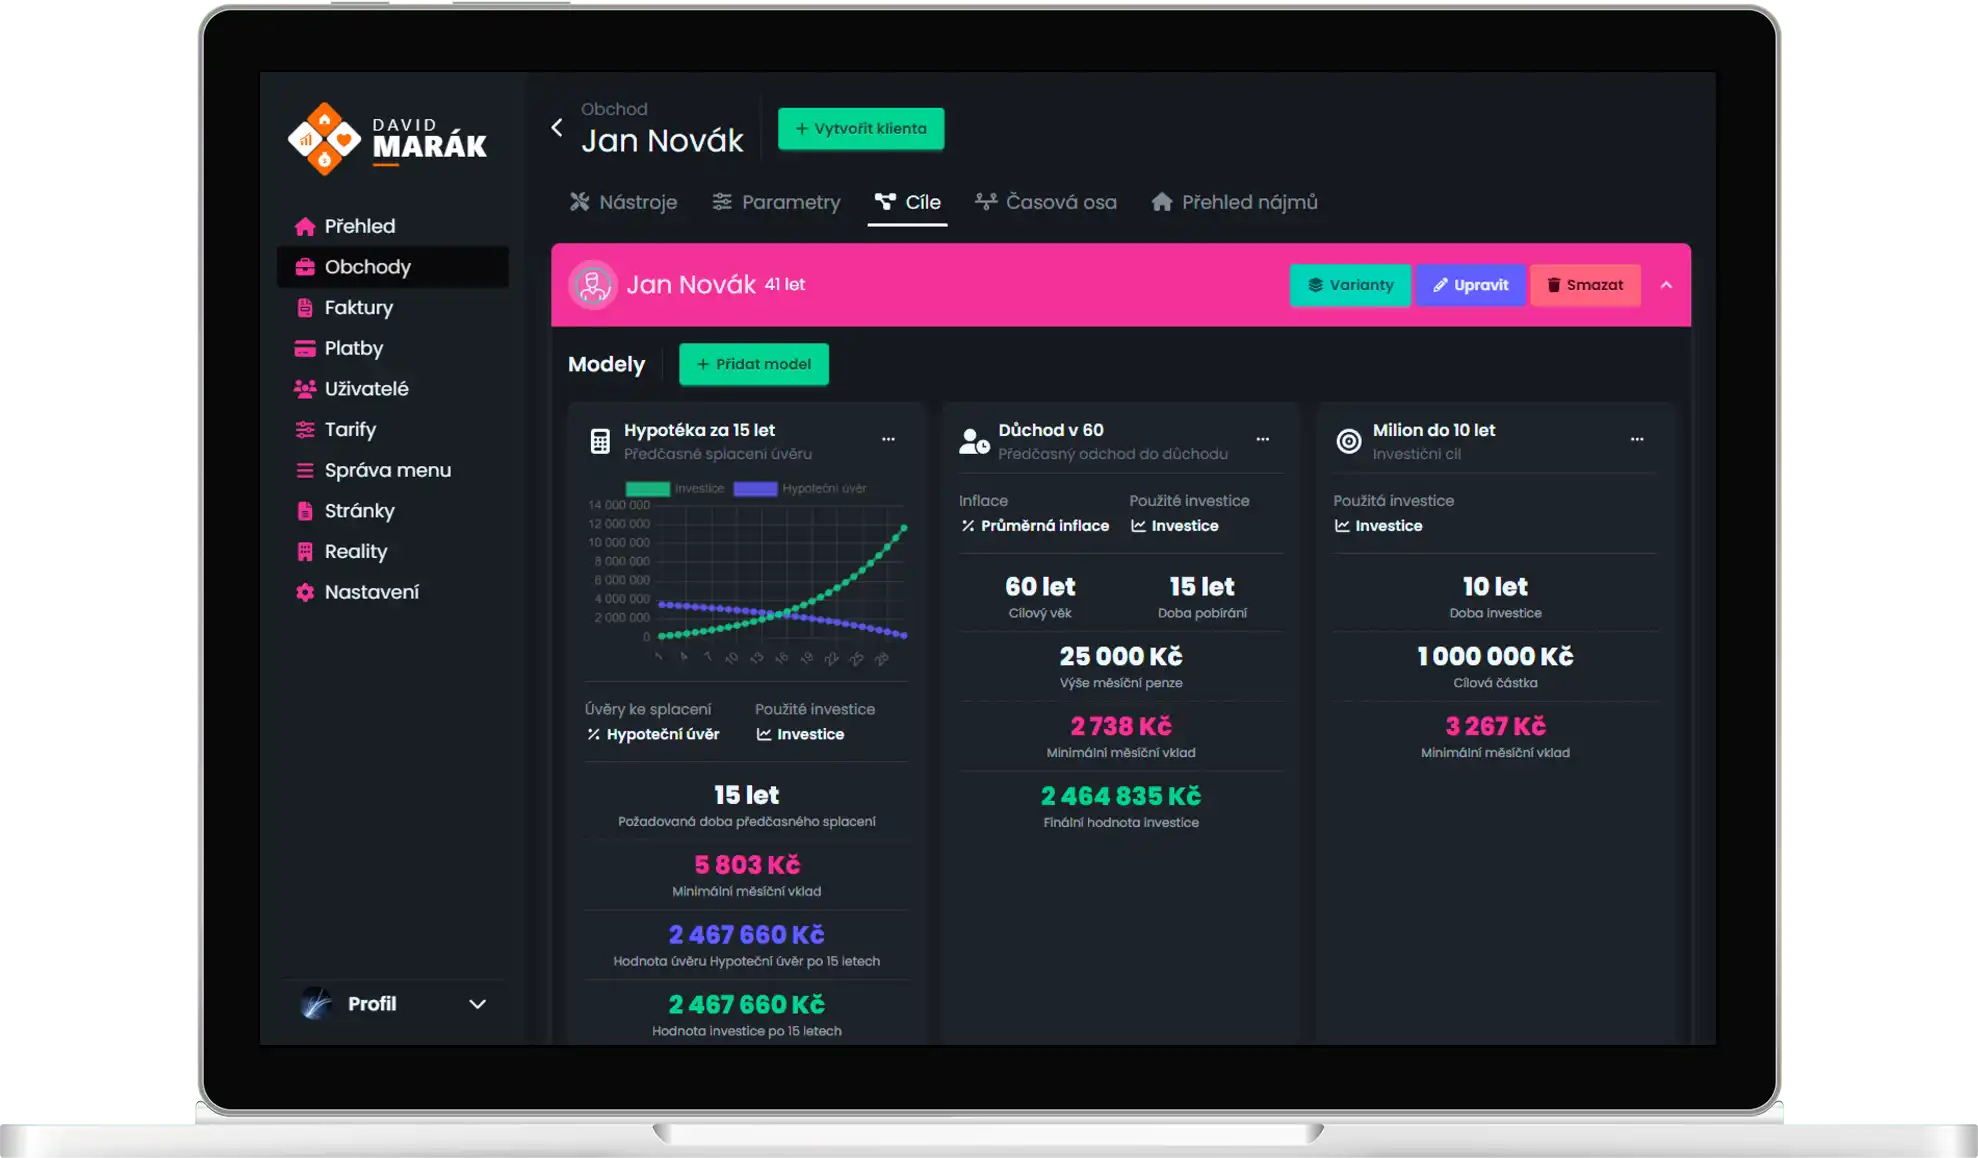This screenshot has width=1978, height=1158.
Task: Click target icon on Milion do 10 let
Action: tap(1349, 441)
